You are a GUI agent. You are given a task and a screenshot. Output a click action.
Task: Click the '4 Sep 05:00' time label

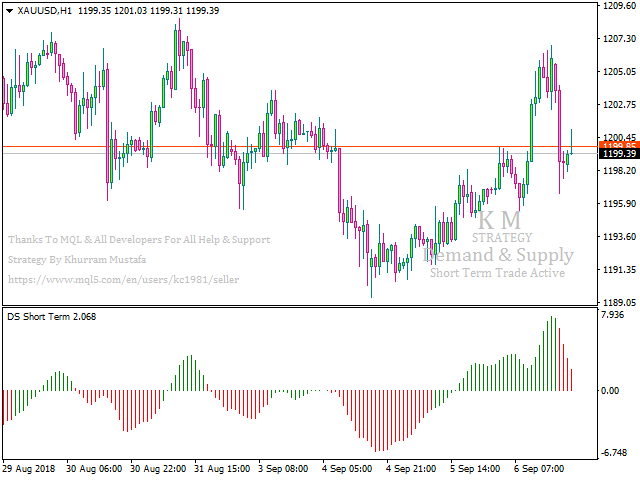pos(348,468)
